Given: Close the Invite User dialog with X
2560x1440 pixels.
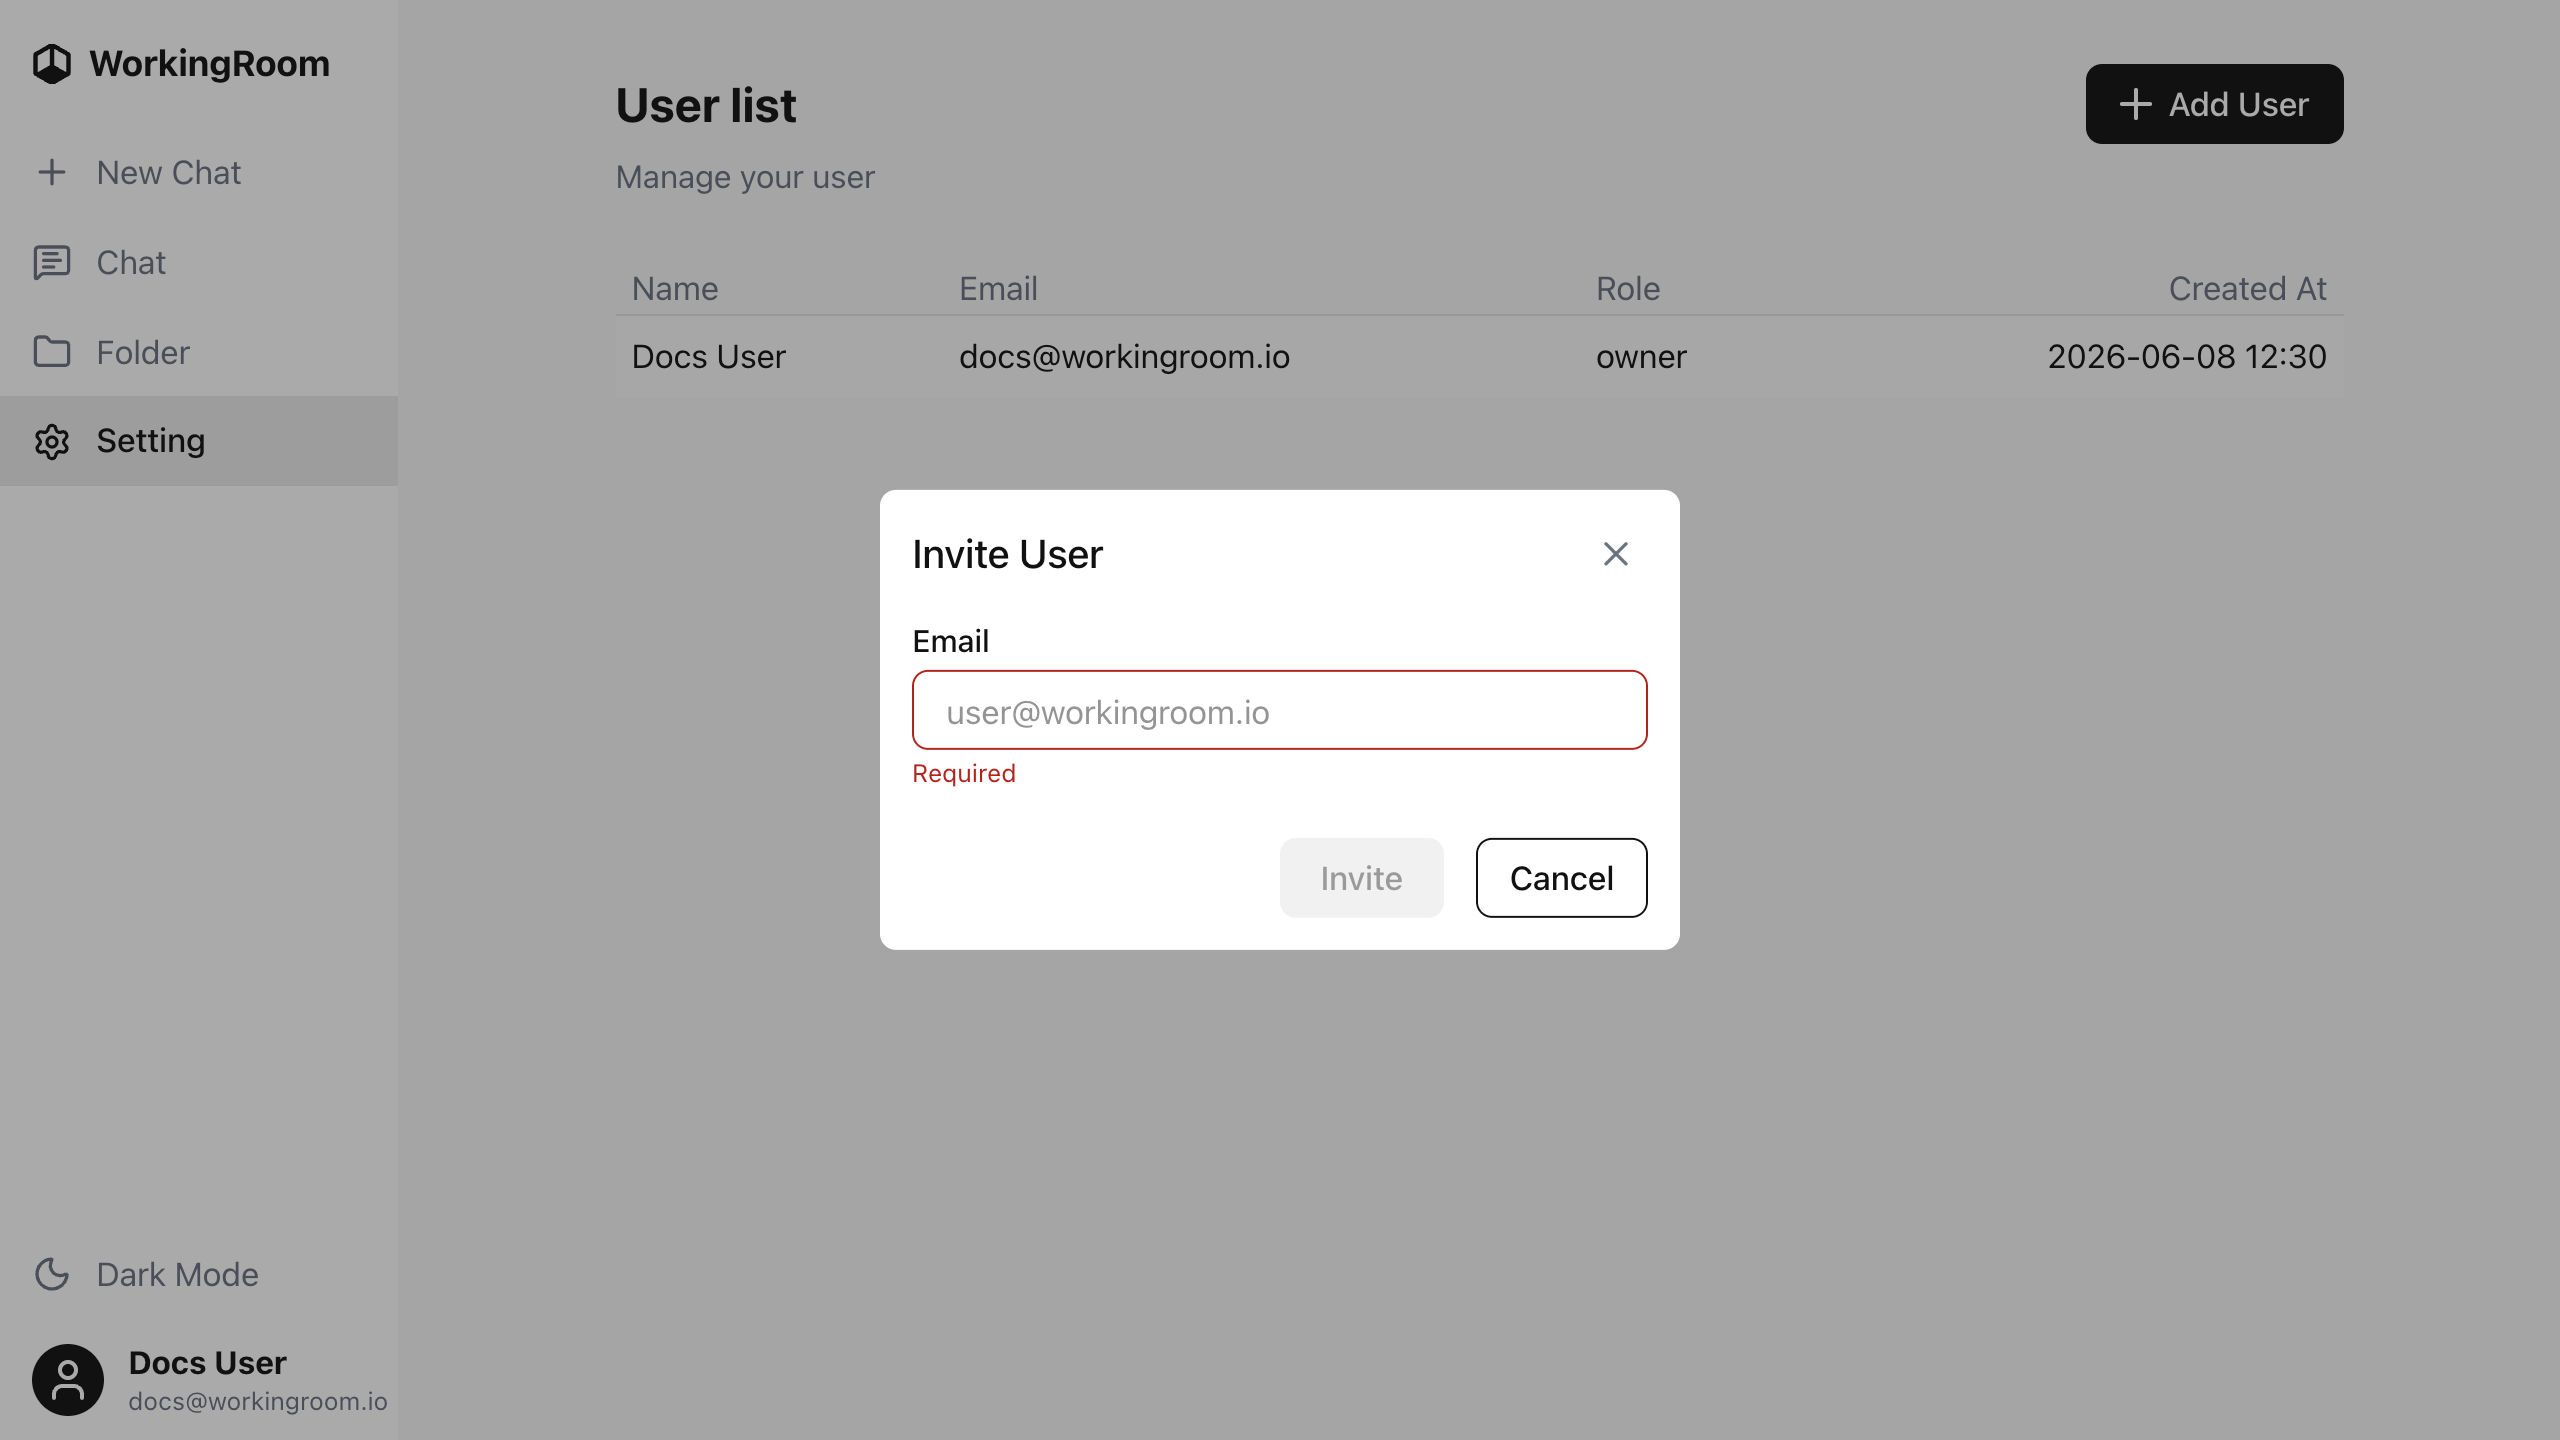Looking at the screenshot, I should [1616, 554].
